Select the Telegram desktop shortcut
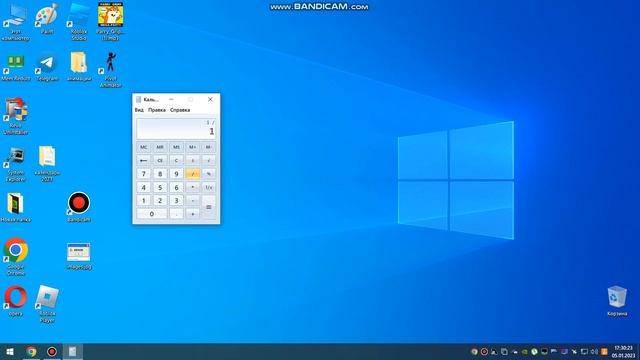The image size is (640, 360). [47, 67]
